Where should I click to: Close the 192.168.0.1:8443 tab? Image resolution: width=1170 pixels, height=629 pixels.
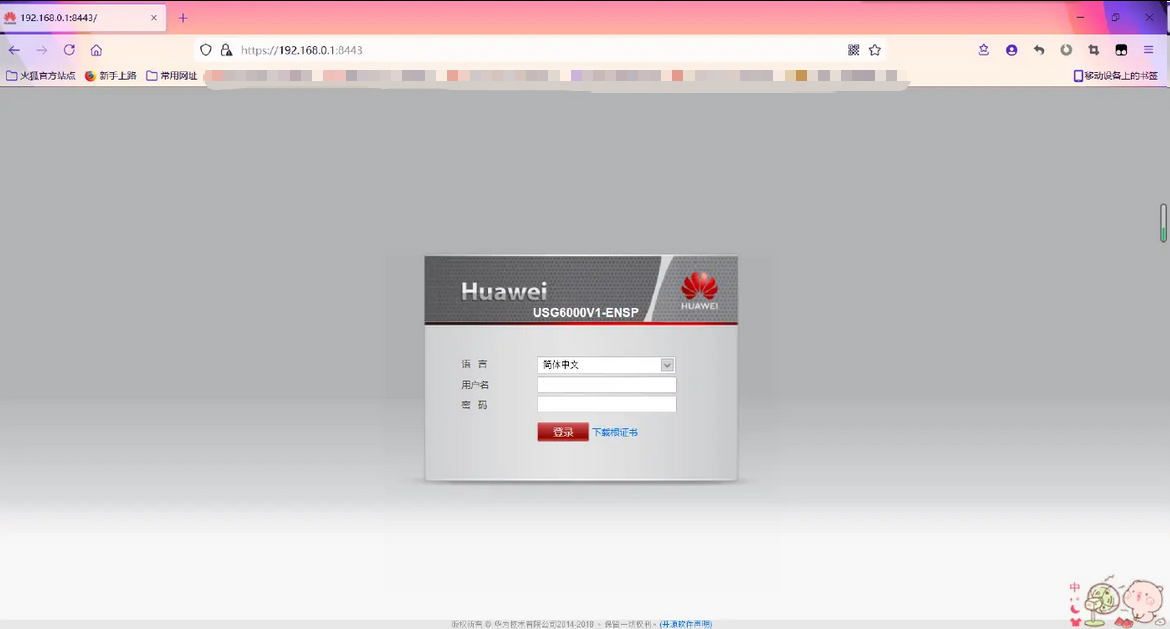coord(154,18)
